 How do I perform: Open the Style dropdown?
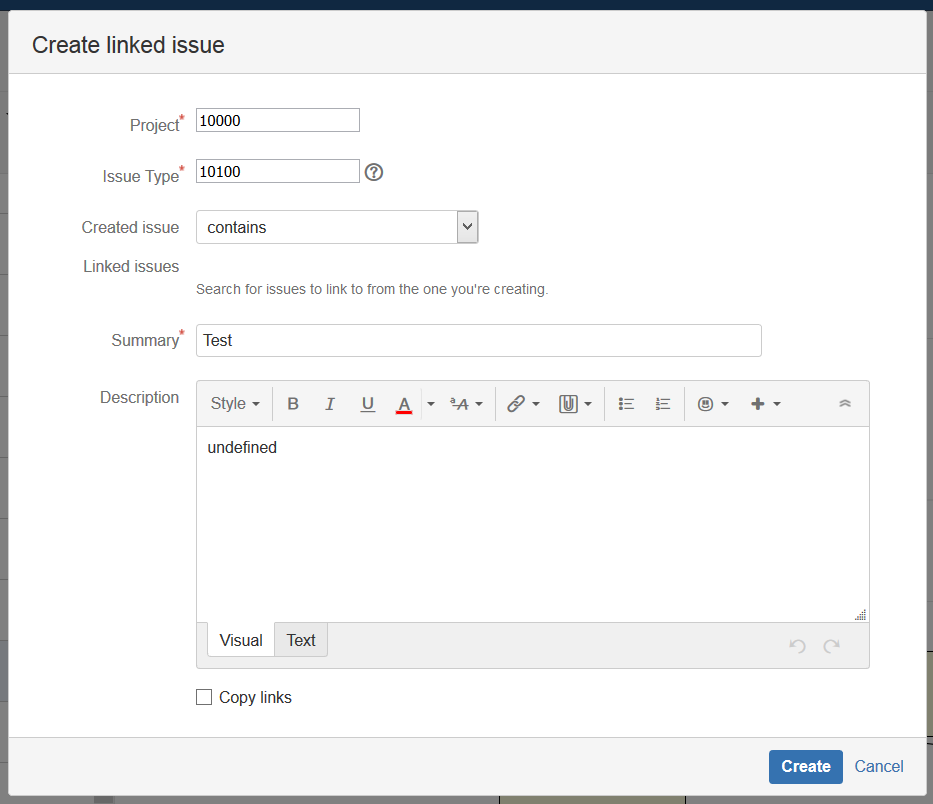[235, 404]
